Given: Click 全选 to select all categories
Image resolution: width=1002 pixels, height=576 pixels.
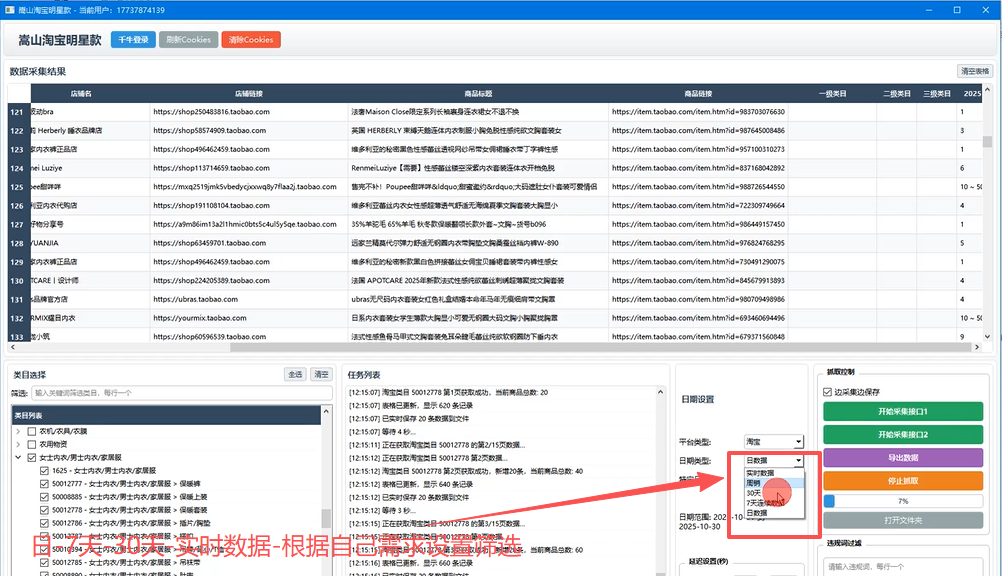Looking at the screenshot, I should (295, 372).
